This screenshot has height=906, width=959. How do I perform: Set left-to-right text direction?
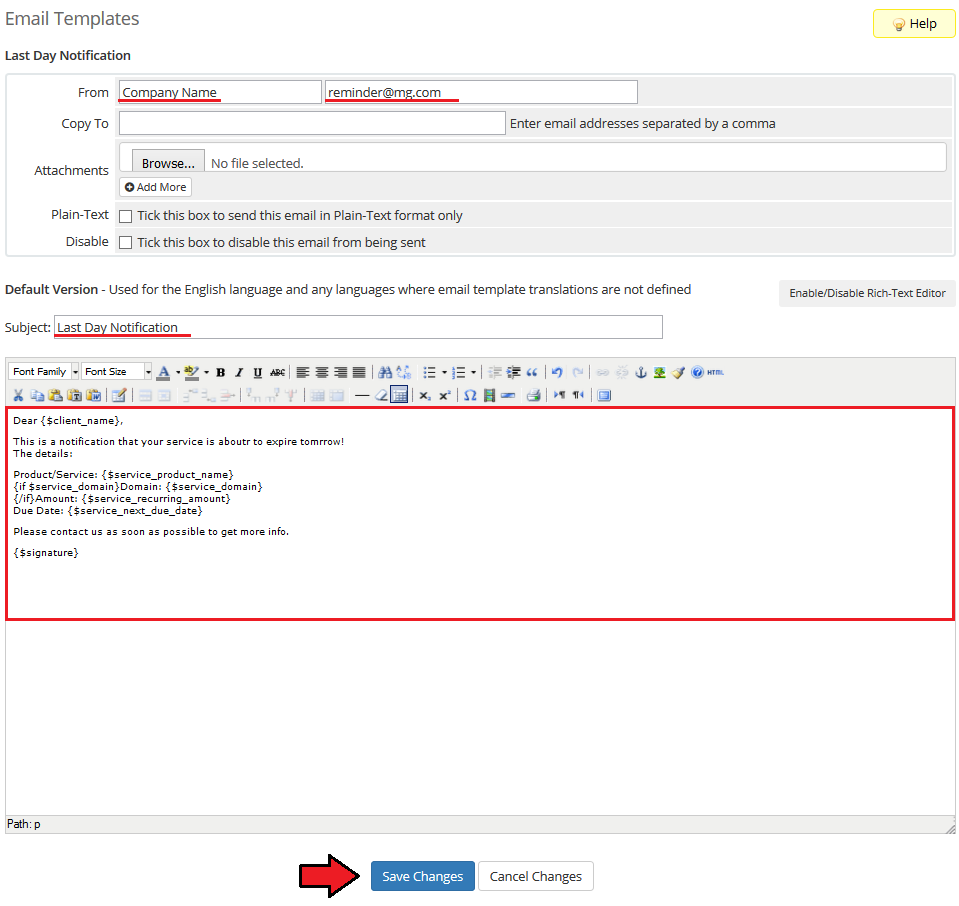[x=559, y=396]
